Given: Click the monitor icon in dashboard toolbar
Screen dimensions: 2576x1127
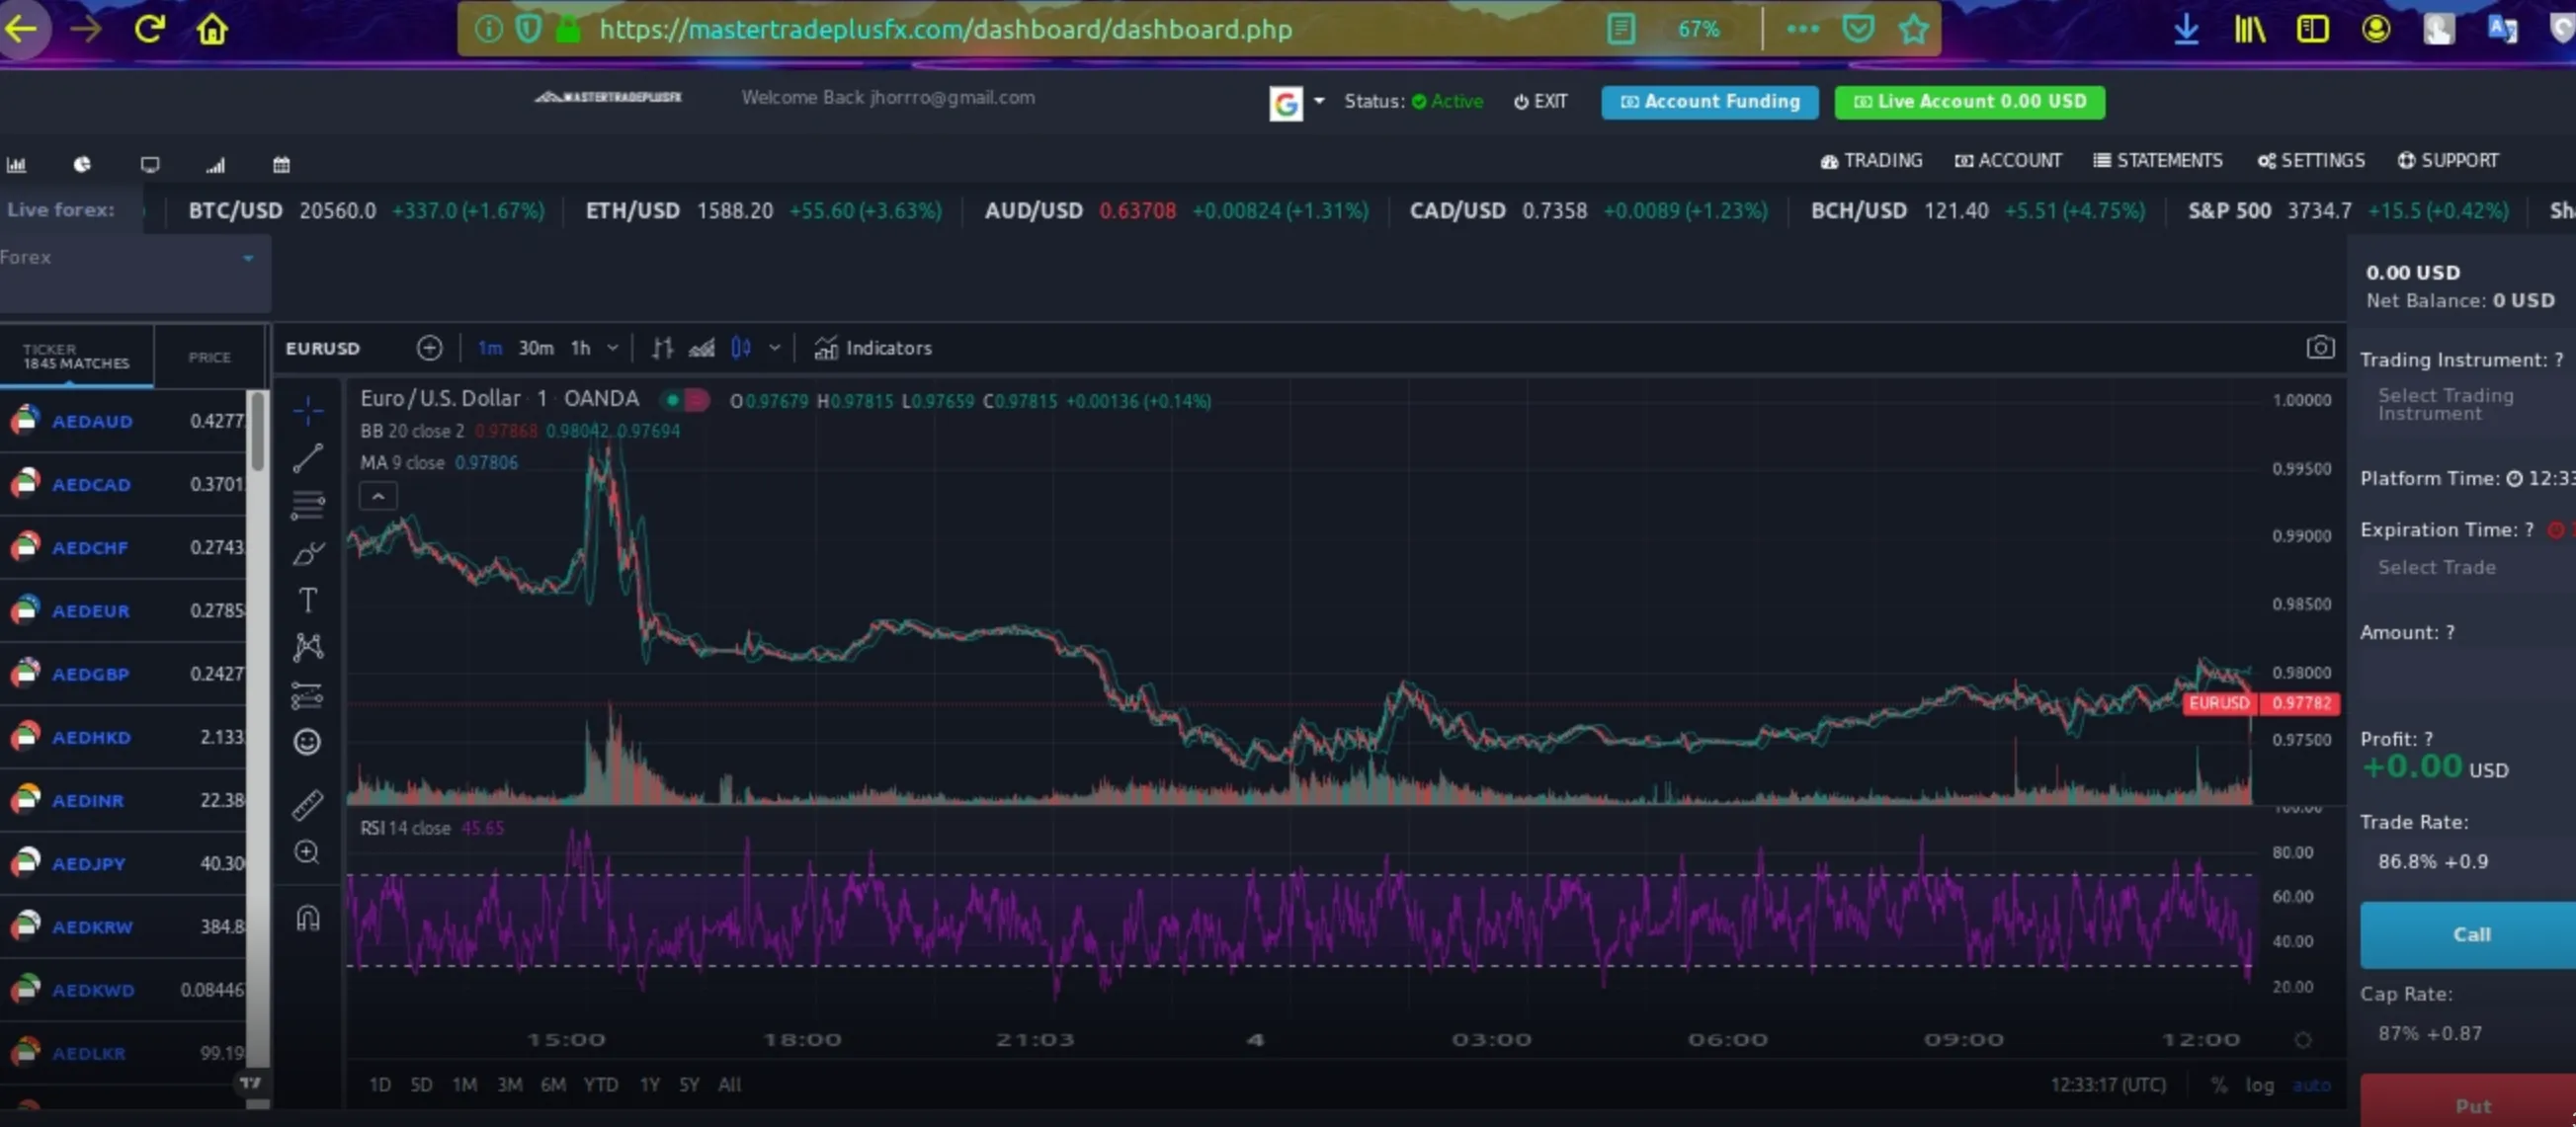Looking at the screenshot, I should click(x=150, y=164).
